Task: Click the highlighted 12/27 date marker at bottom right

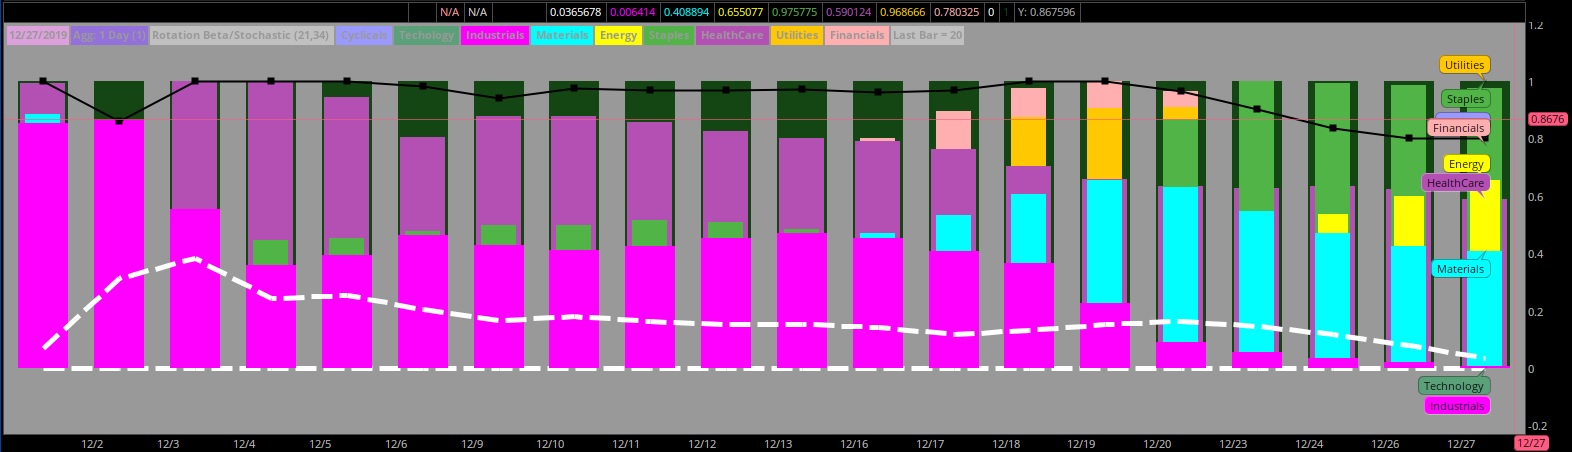Action: click(x=1531, y=443)
